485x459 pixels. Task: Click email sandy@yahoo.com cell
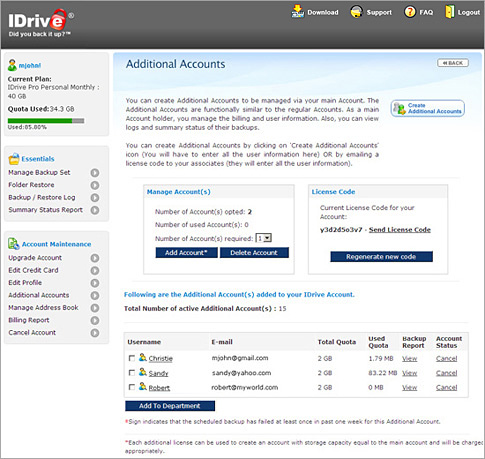coord(242,373)
